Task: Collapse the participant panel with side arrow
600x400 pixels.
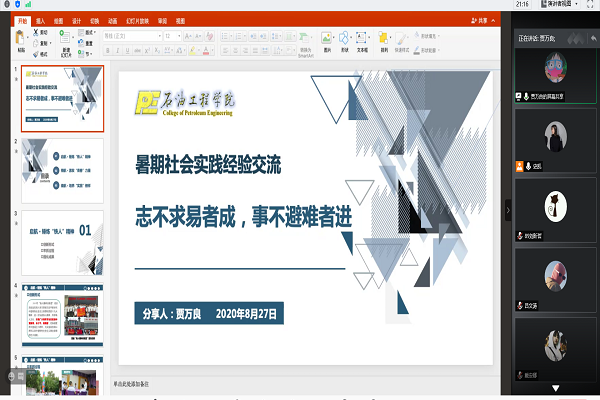Action: coord(507,209)
